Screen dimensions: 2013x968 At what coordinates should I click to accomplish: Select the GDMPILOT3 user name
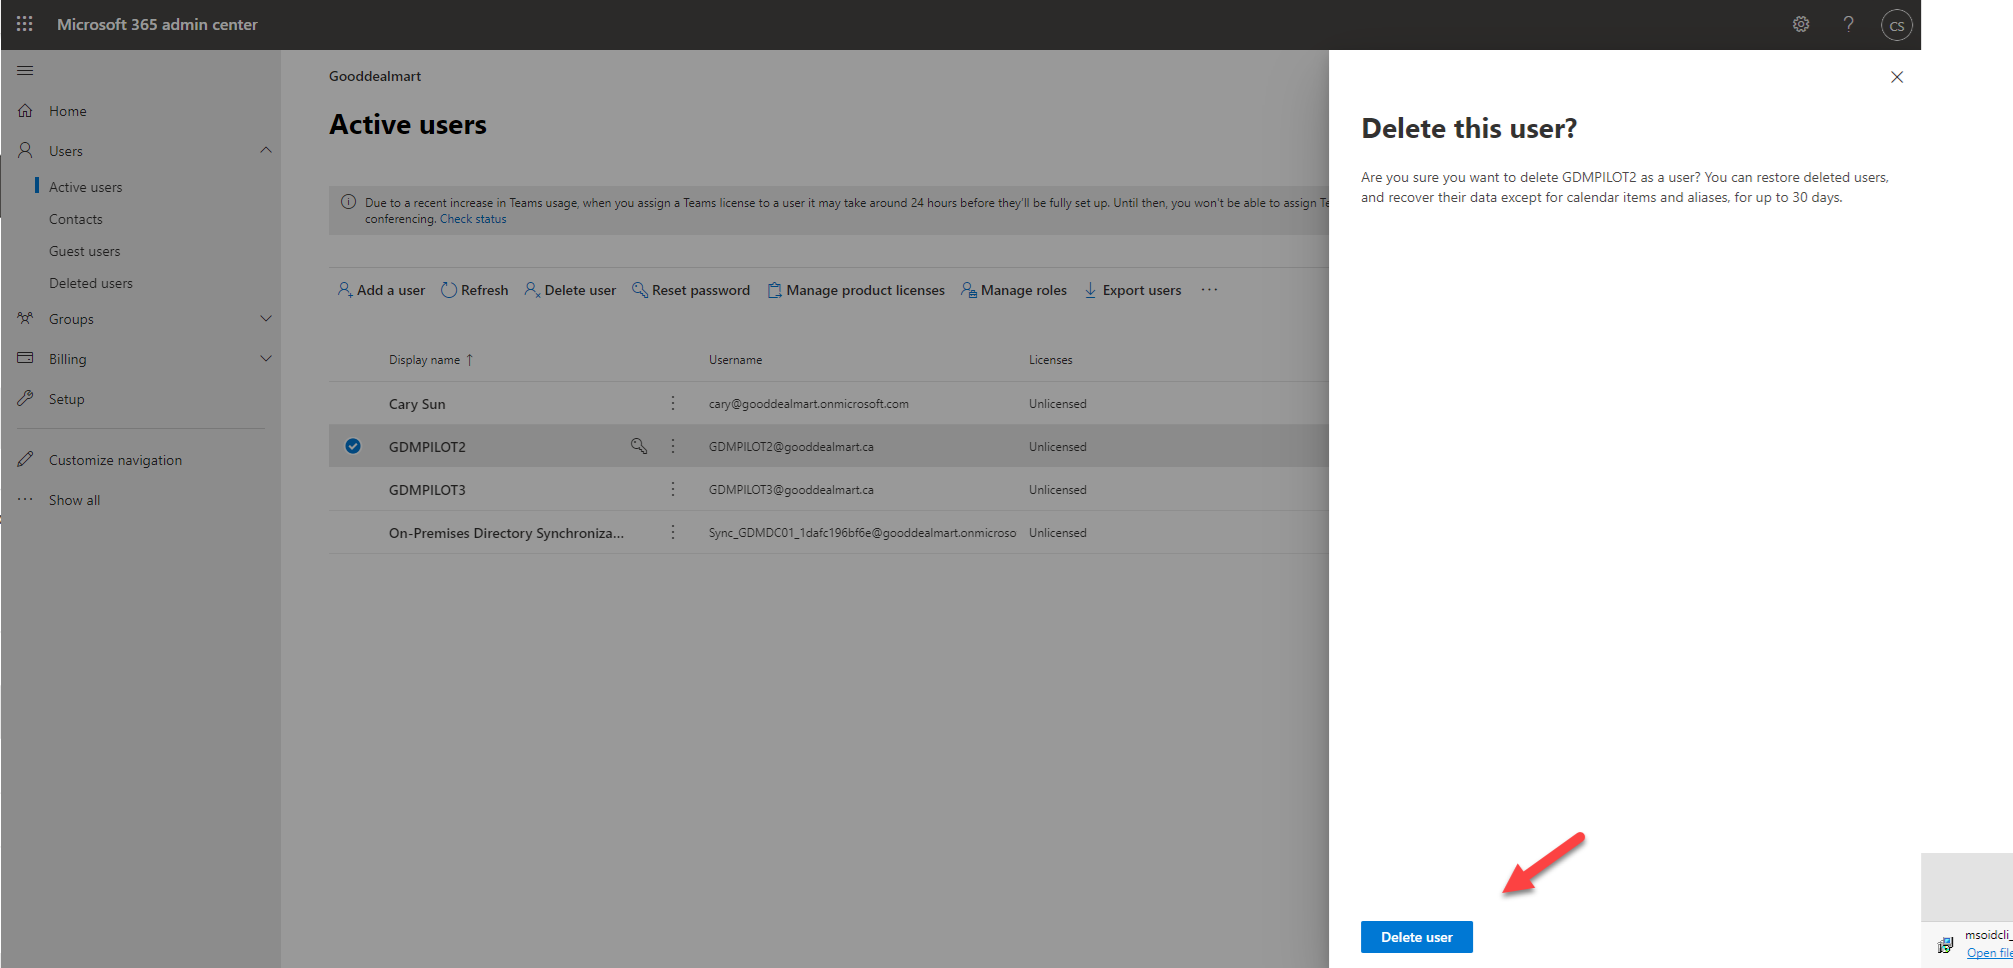pos(427,490)
